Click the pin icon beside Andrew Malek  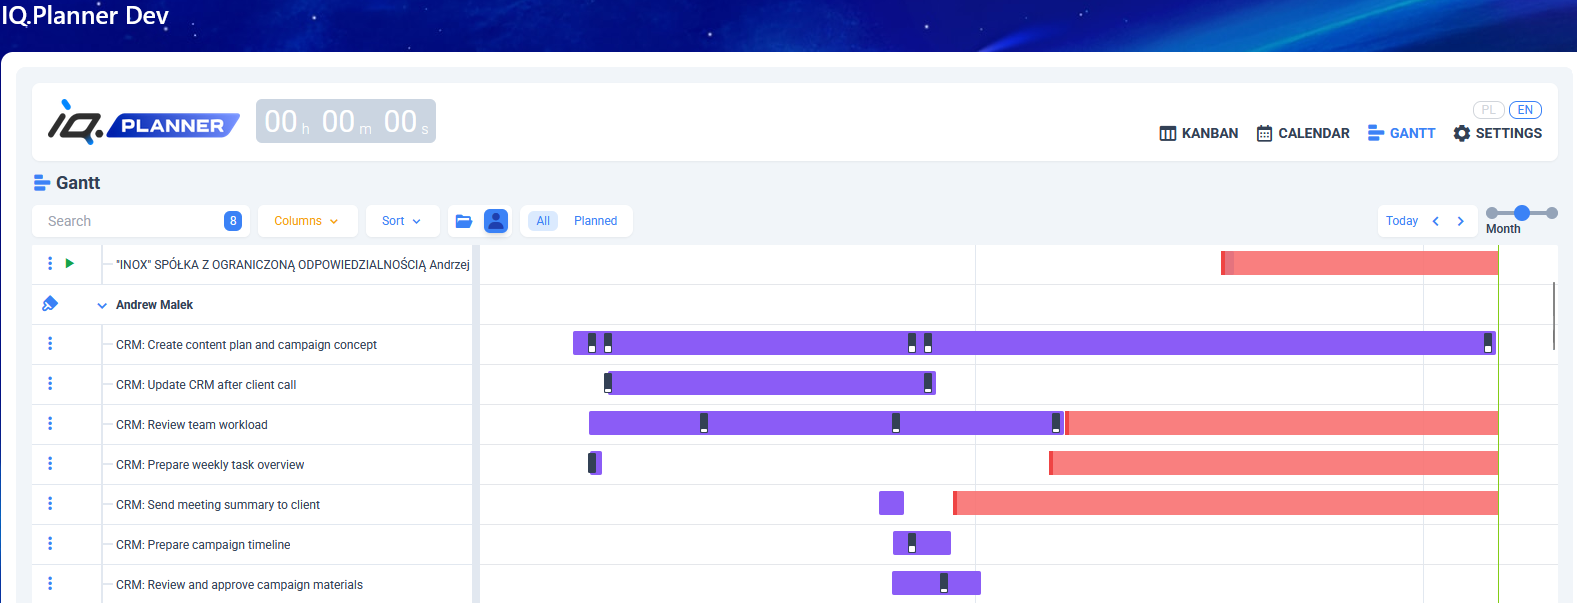pos(50,304)
